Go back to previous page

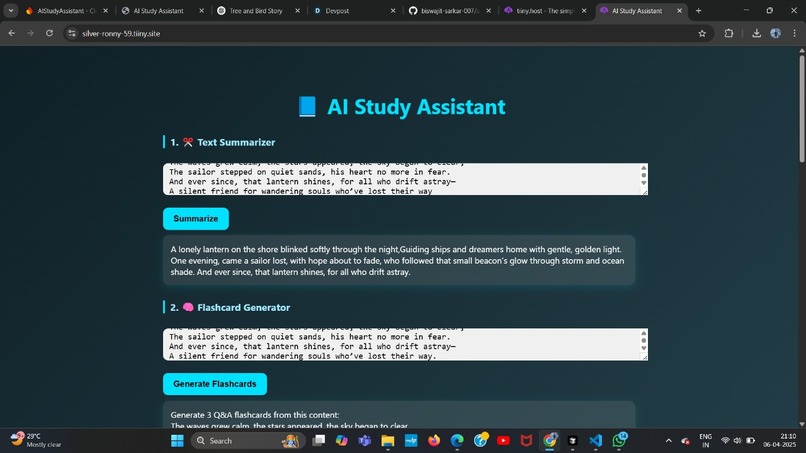[x=12, y=33]
